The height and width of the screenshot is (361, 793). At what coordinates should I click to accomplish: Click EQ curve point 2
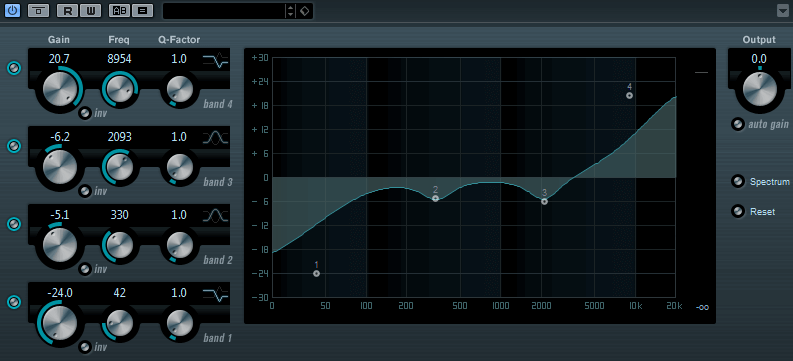click(x=435, y=199)
